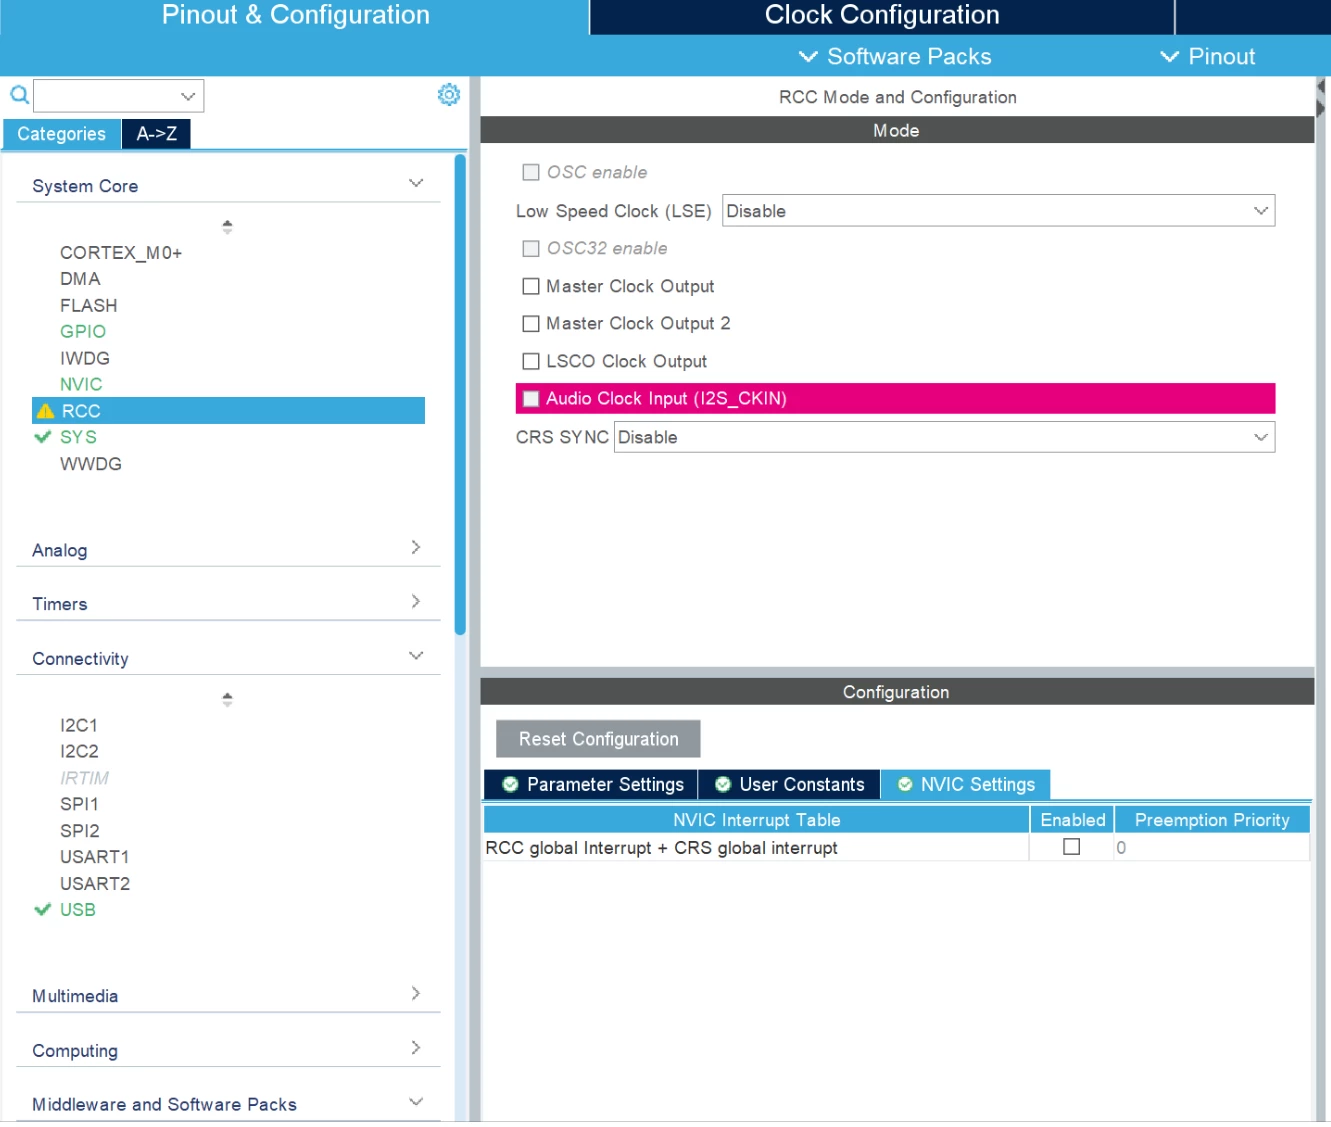This screenshot has width=1331, height=1127.
Task: Click the Preemption Priority value 0
Action: (1121, 848)
